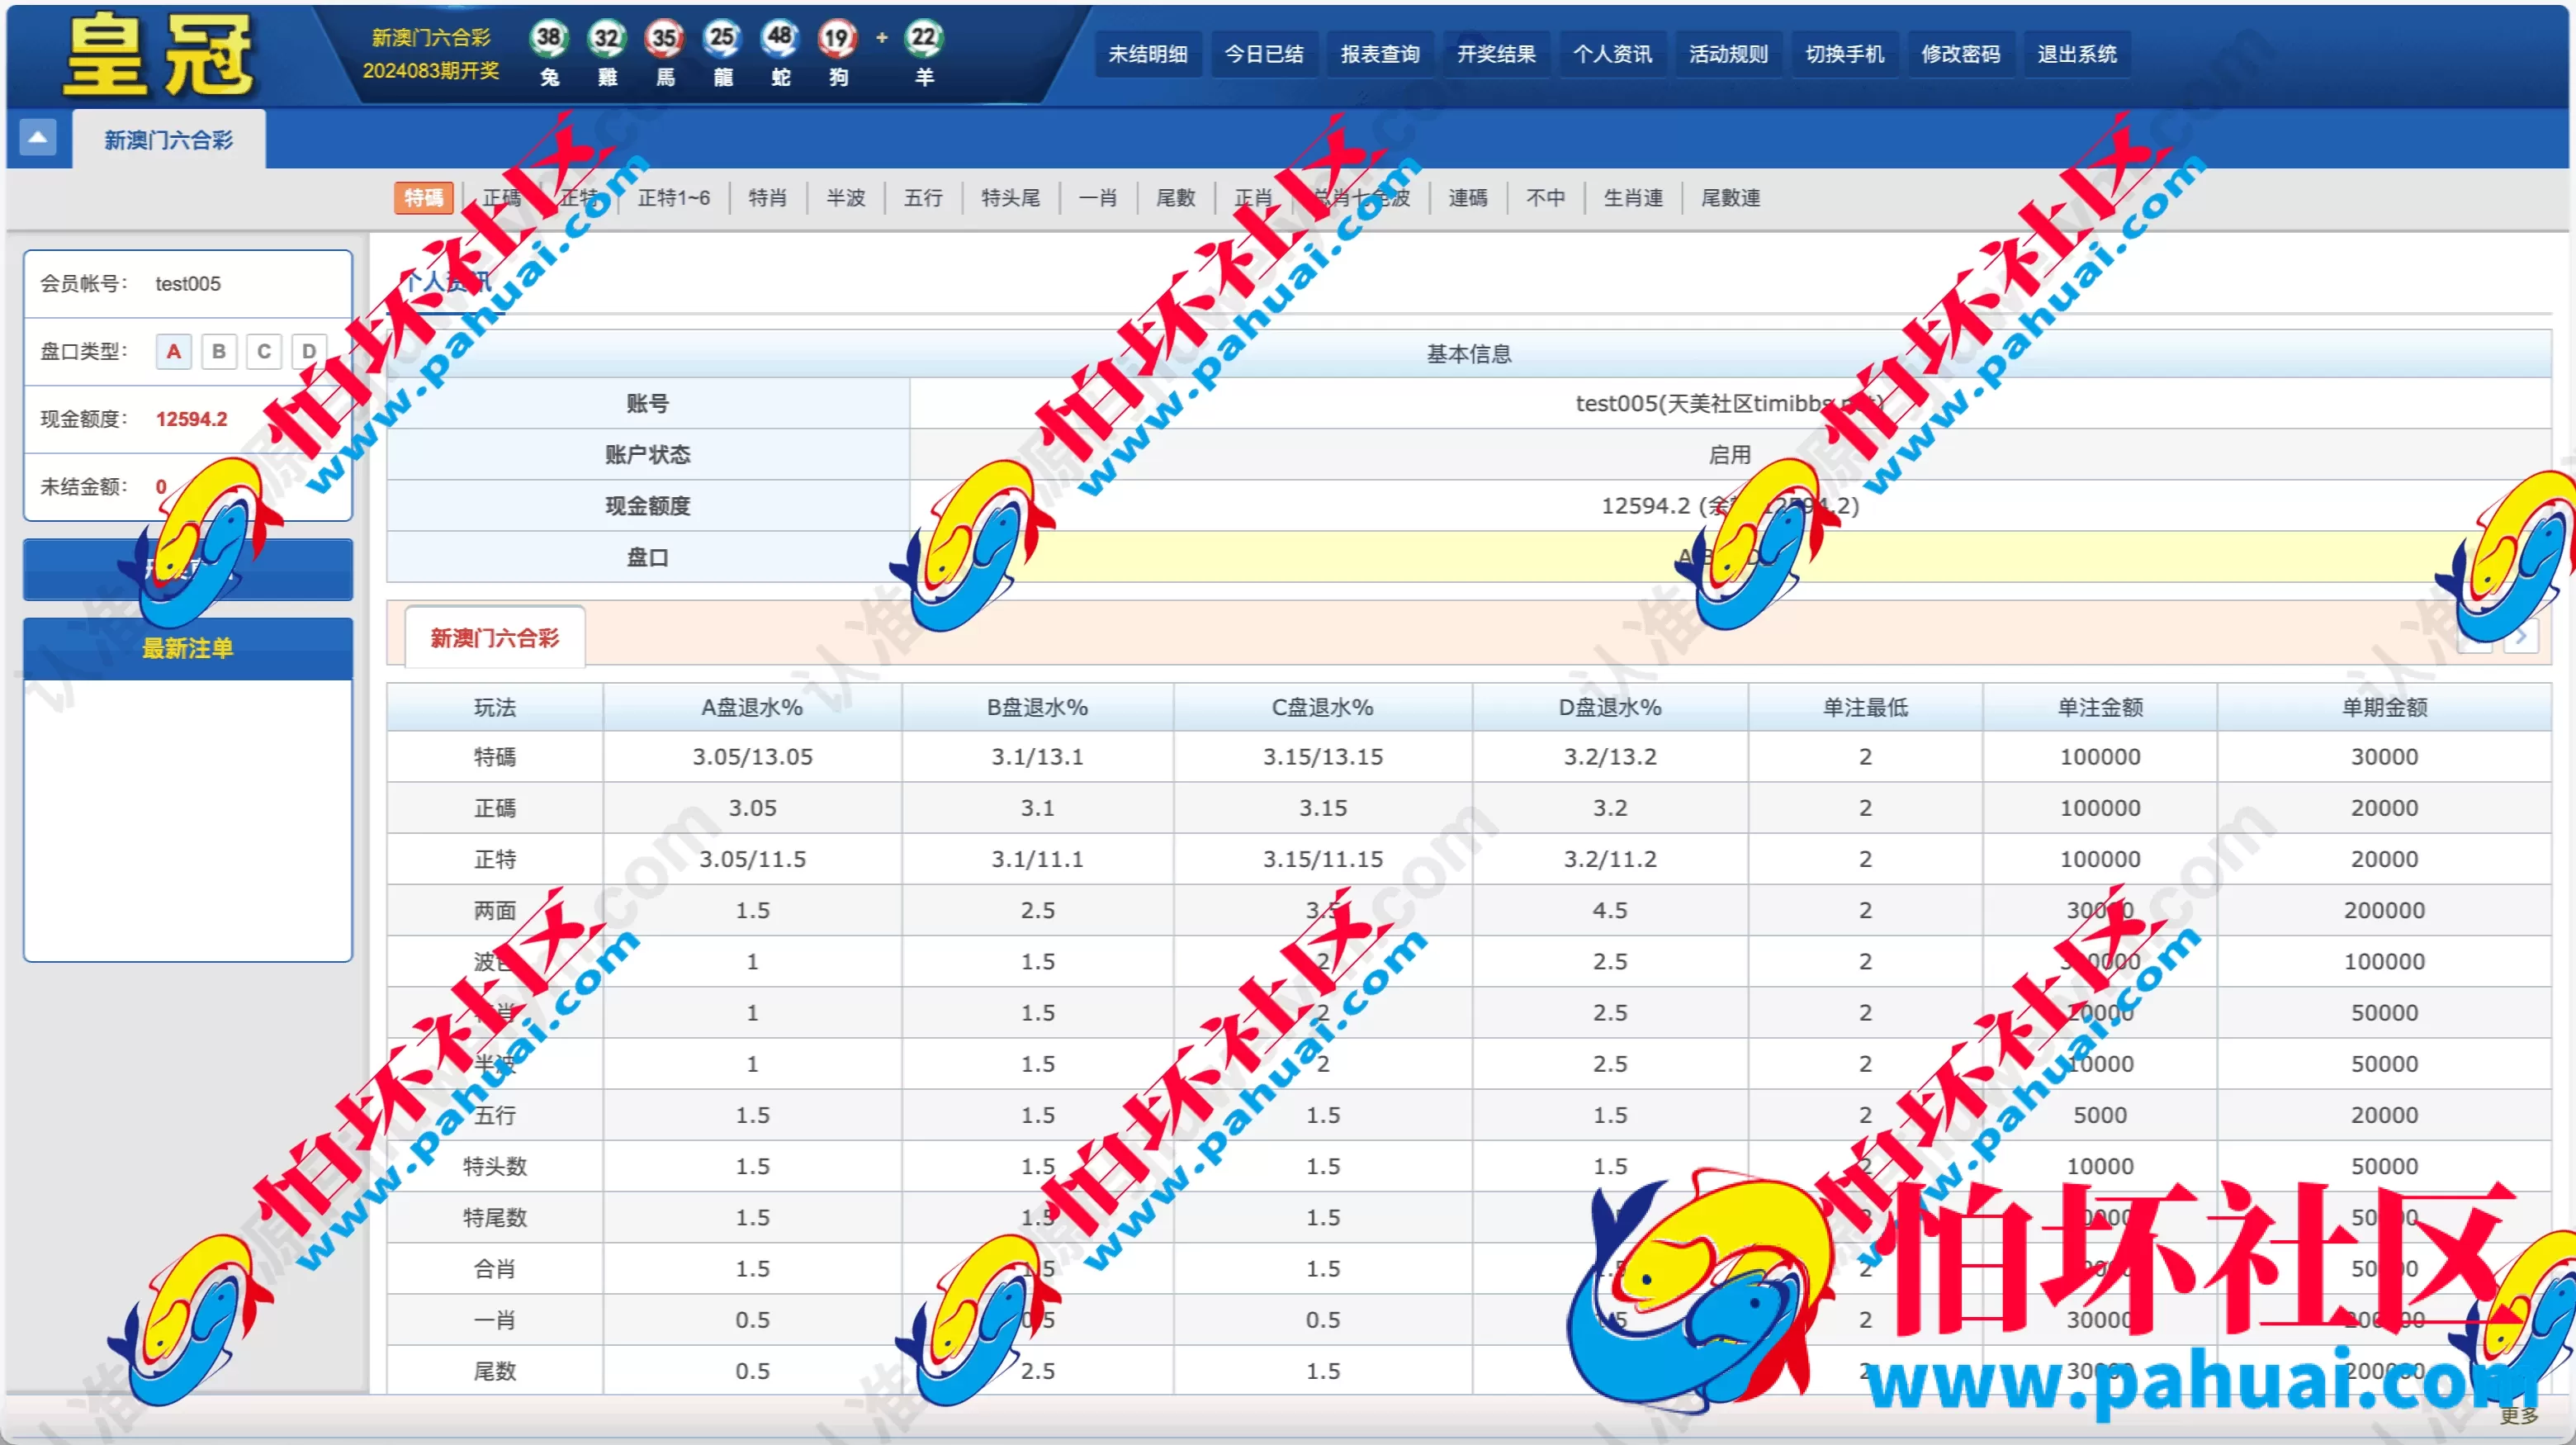Click lottery ball number 35
The height and width of the screenshot is (1445, 2576).
(x=665, y=38)
